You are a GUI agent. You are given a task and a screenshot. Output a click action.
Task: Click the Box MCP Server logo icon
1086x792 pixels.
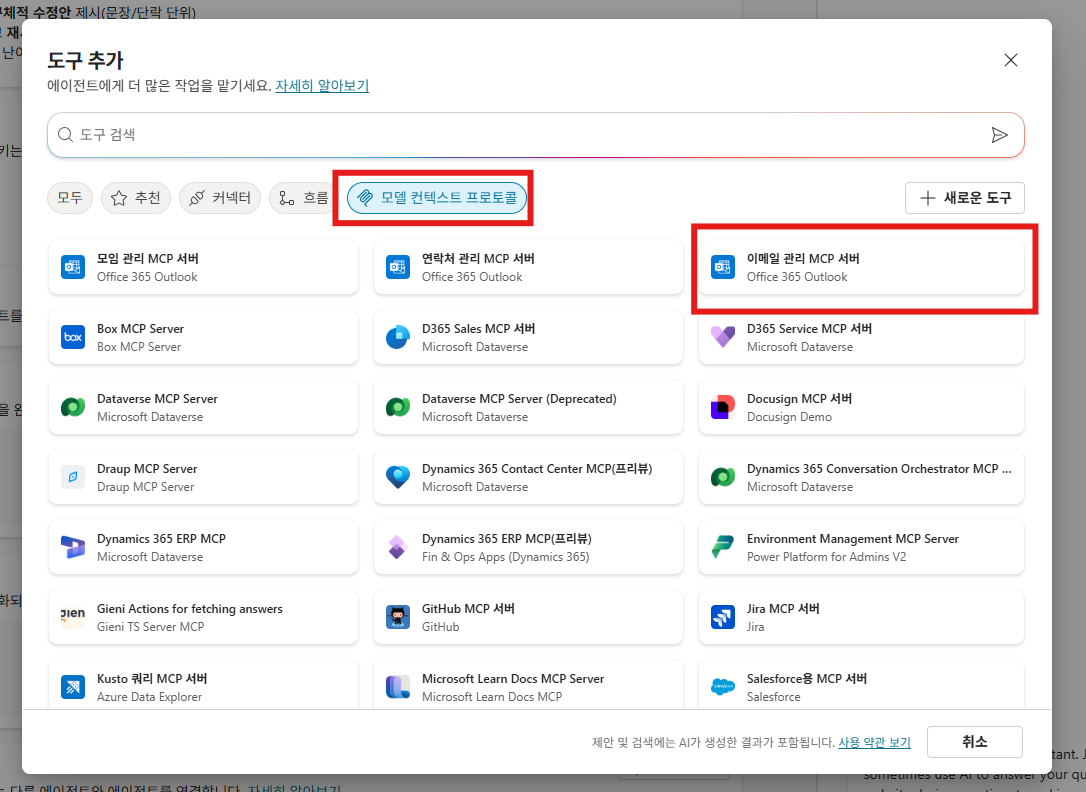point(73,337)
